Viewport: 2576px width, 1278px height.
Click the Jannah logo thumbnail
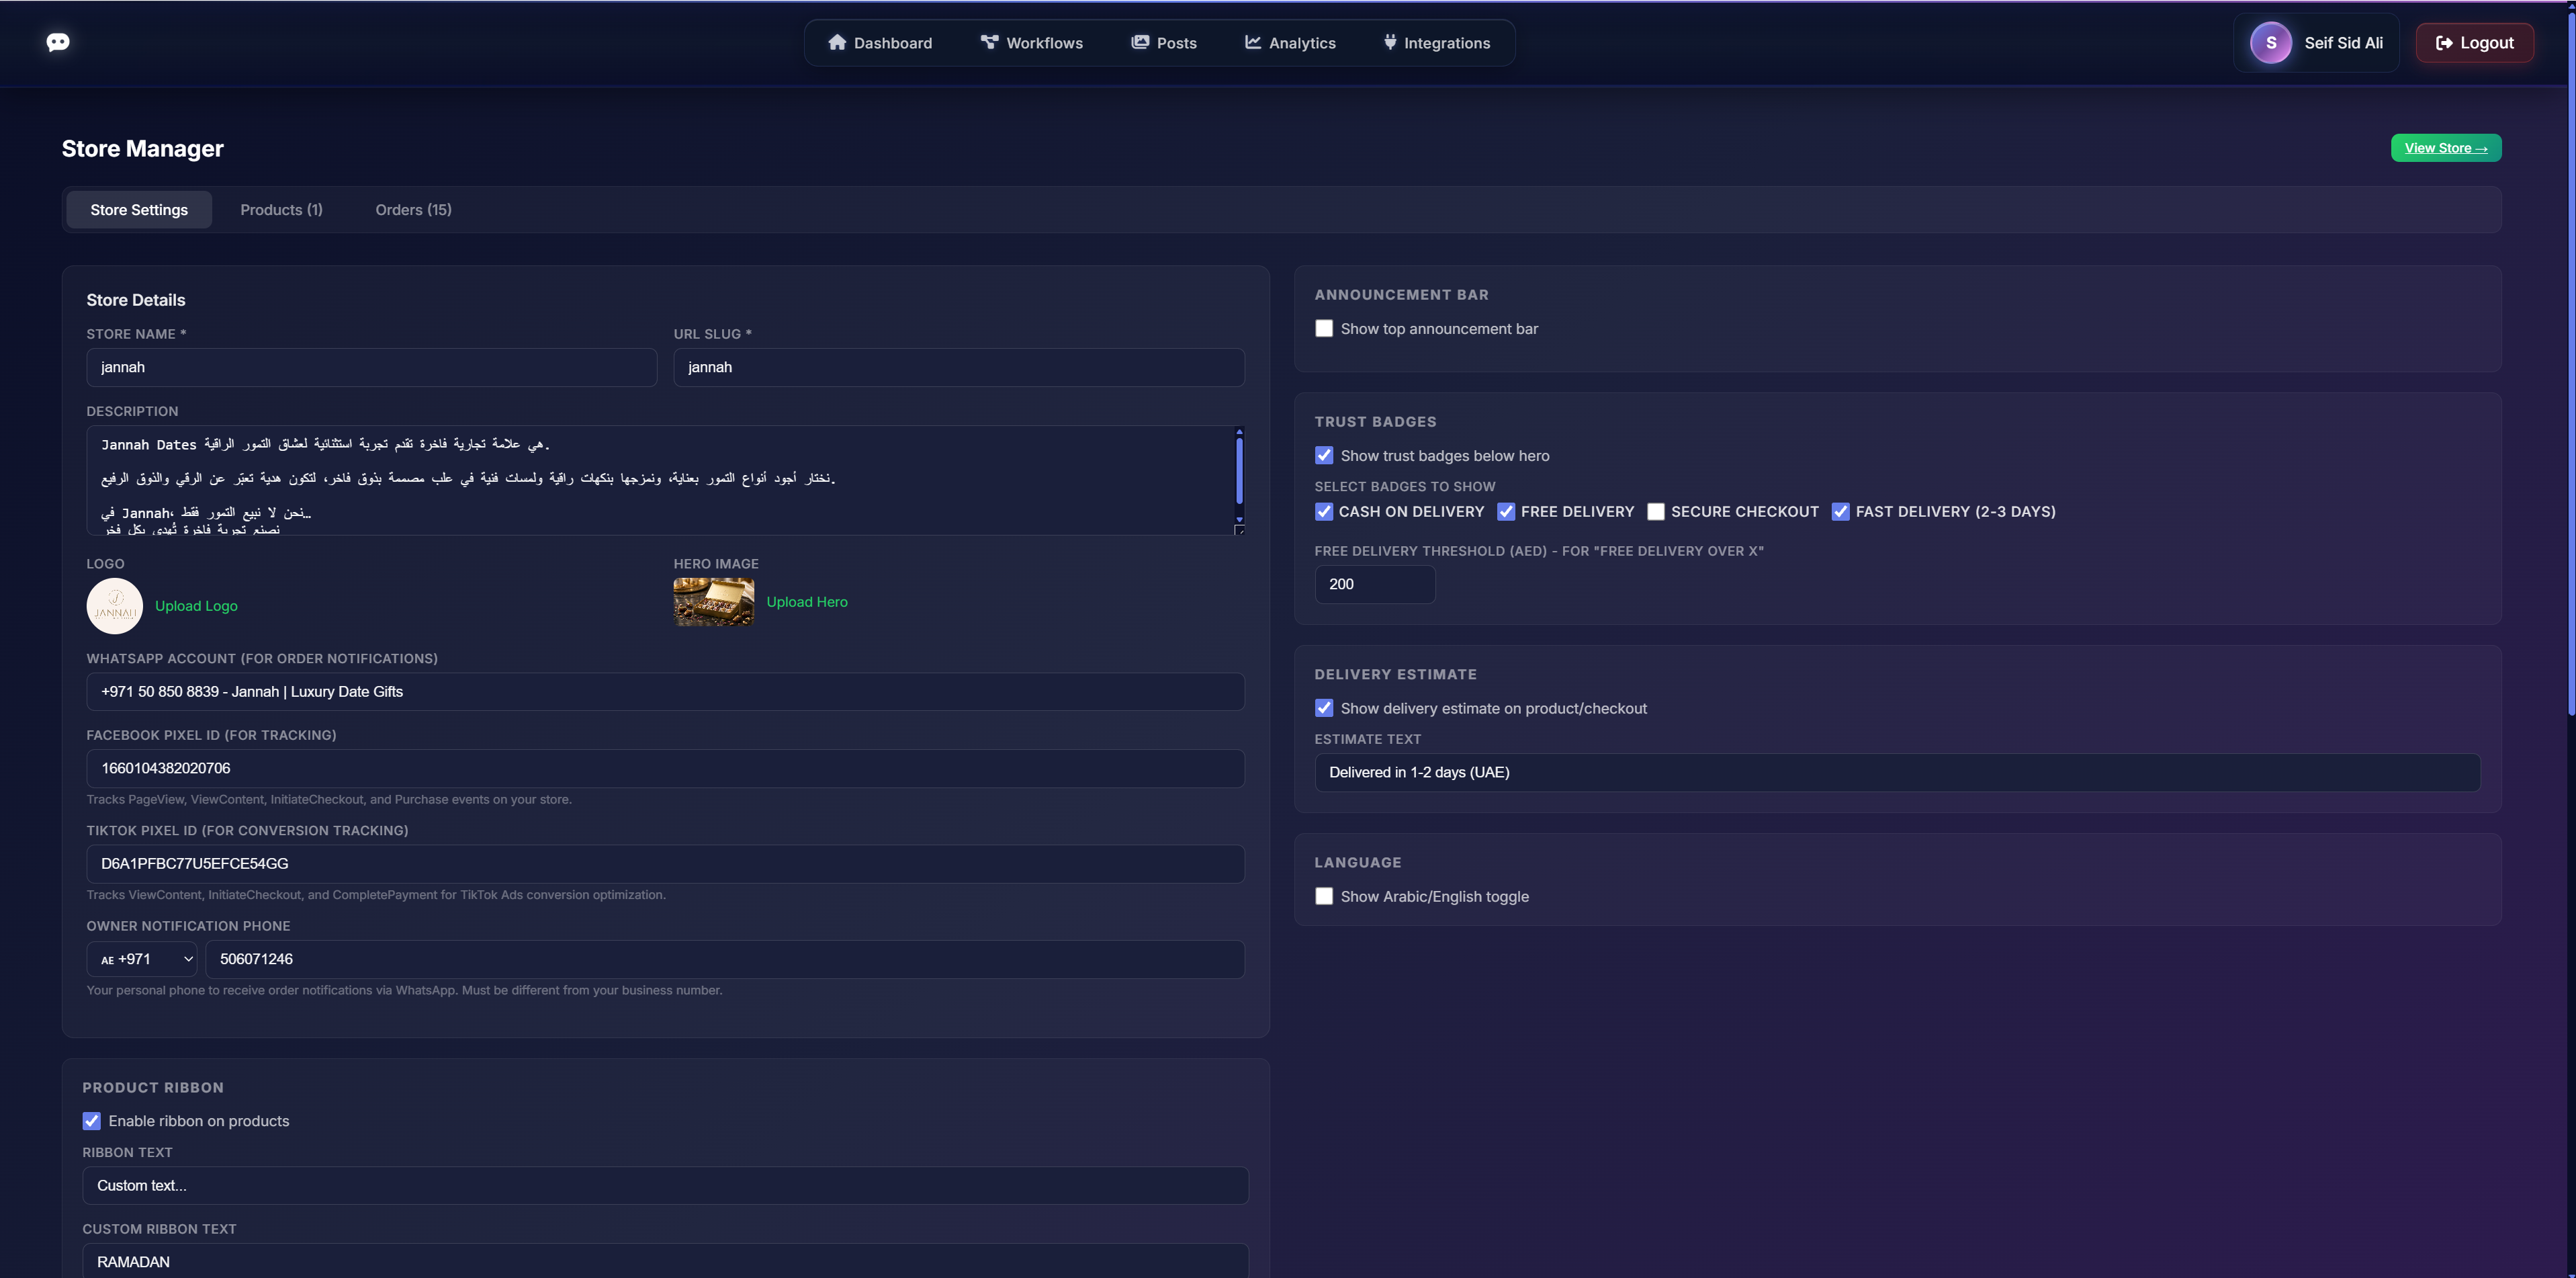(x=114, y=605)
